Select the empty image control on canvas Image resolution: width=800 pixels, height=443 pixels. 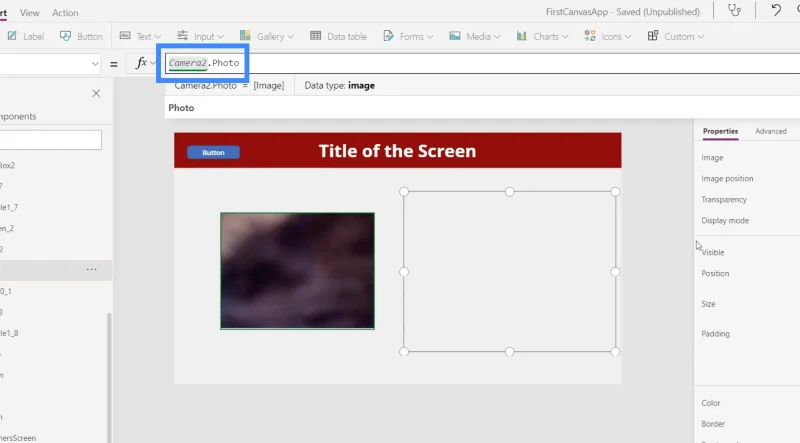(x=509, y=272)
